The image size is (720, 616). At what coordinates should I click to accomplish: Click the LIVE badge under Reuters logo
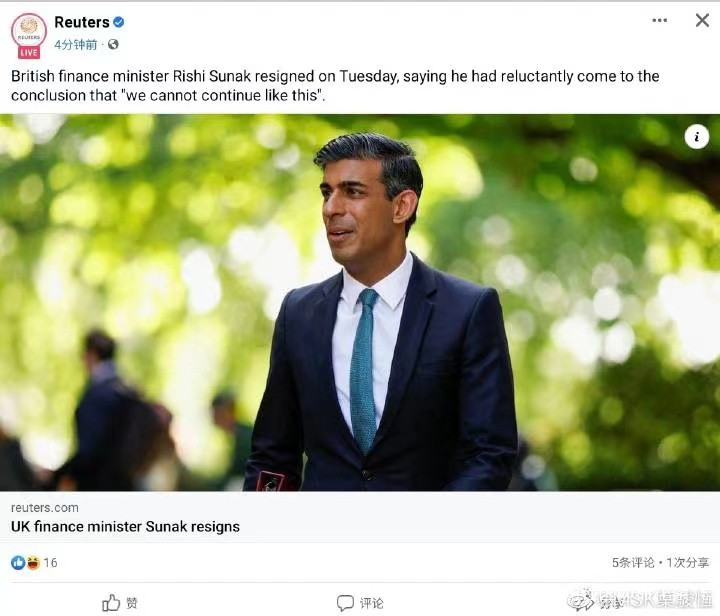[x=29, y=52]
